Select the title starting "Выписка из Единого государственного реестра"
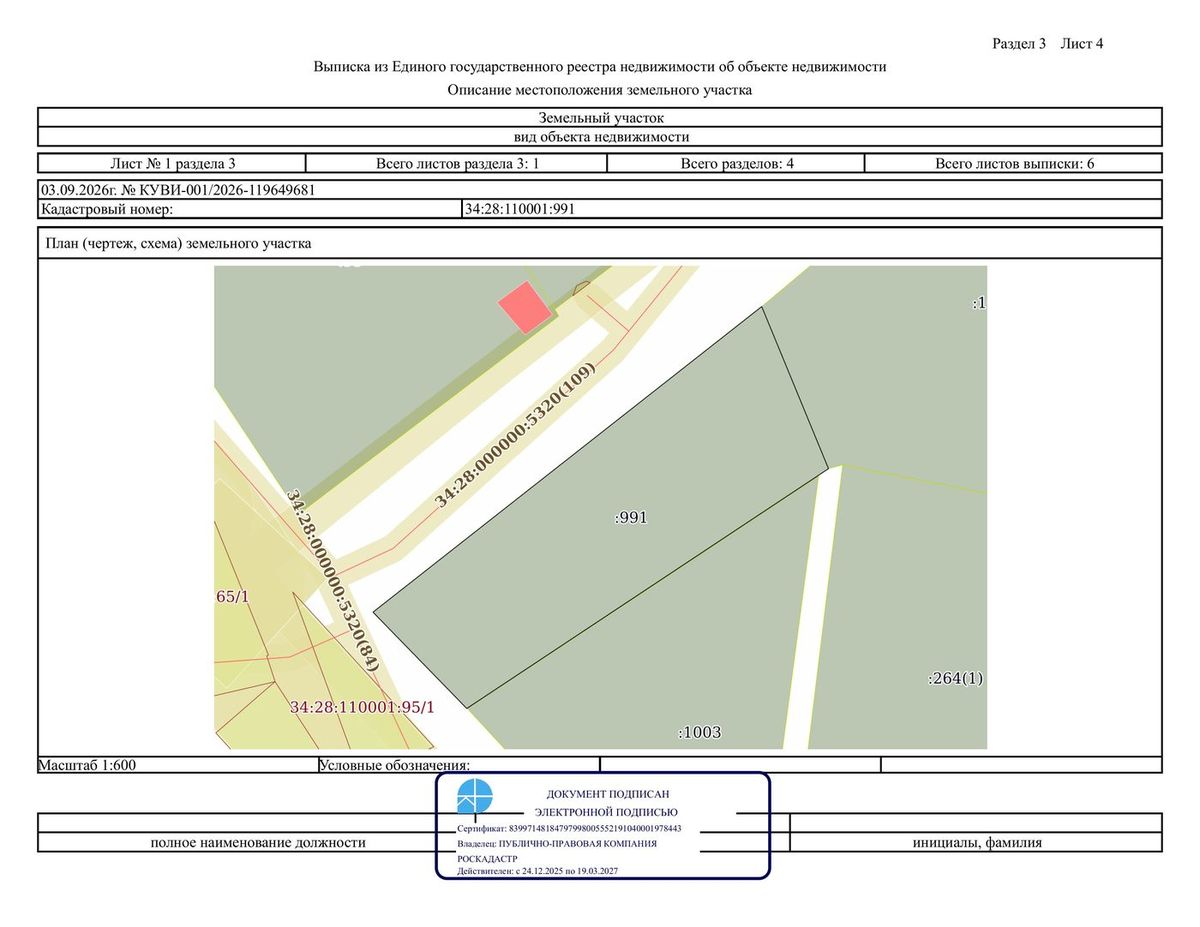This screenshot has width=1200, height=927. pos(600,67)
